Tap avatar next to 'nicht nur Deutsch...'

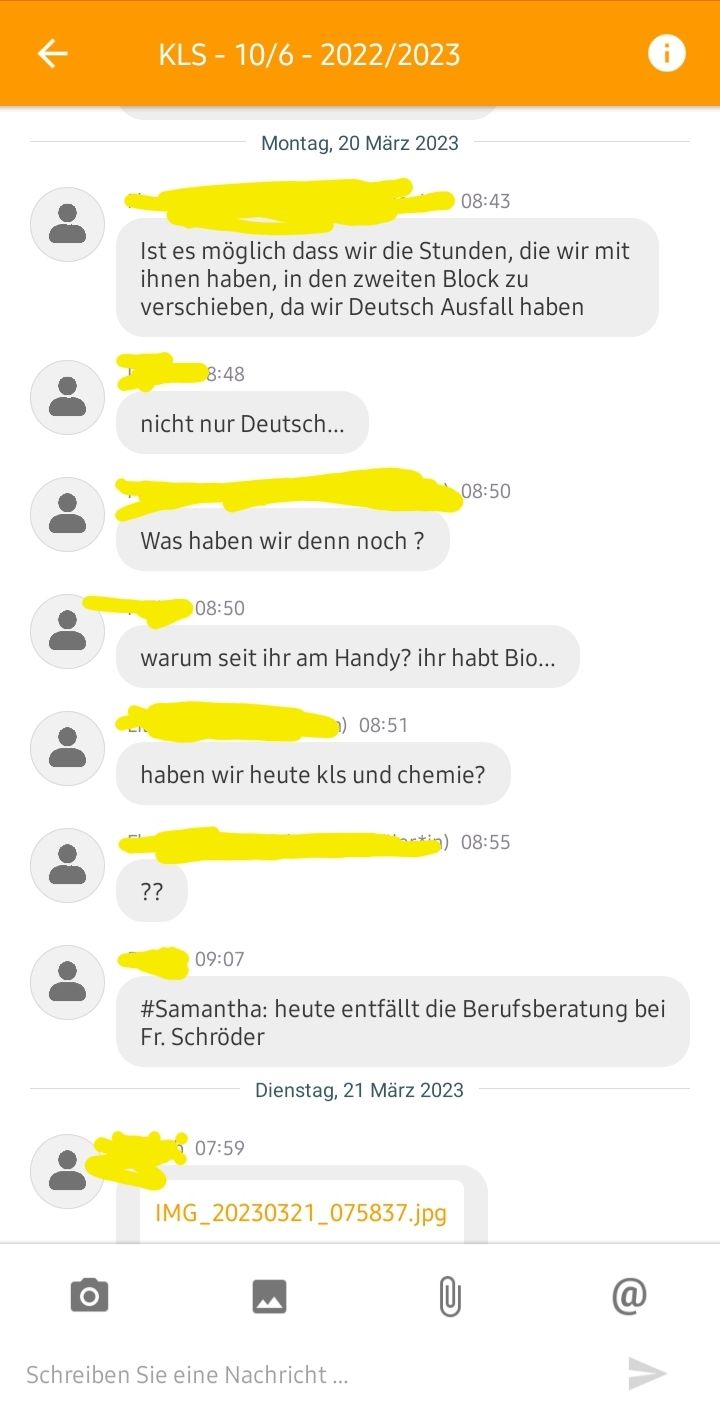[x=67, y=397]
